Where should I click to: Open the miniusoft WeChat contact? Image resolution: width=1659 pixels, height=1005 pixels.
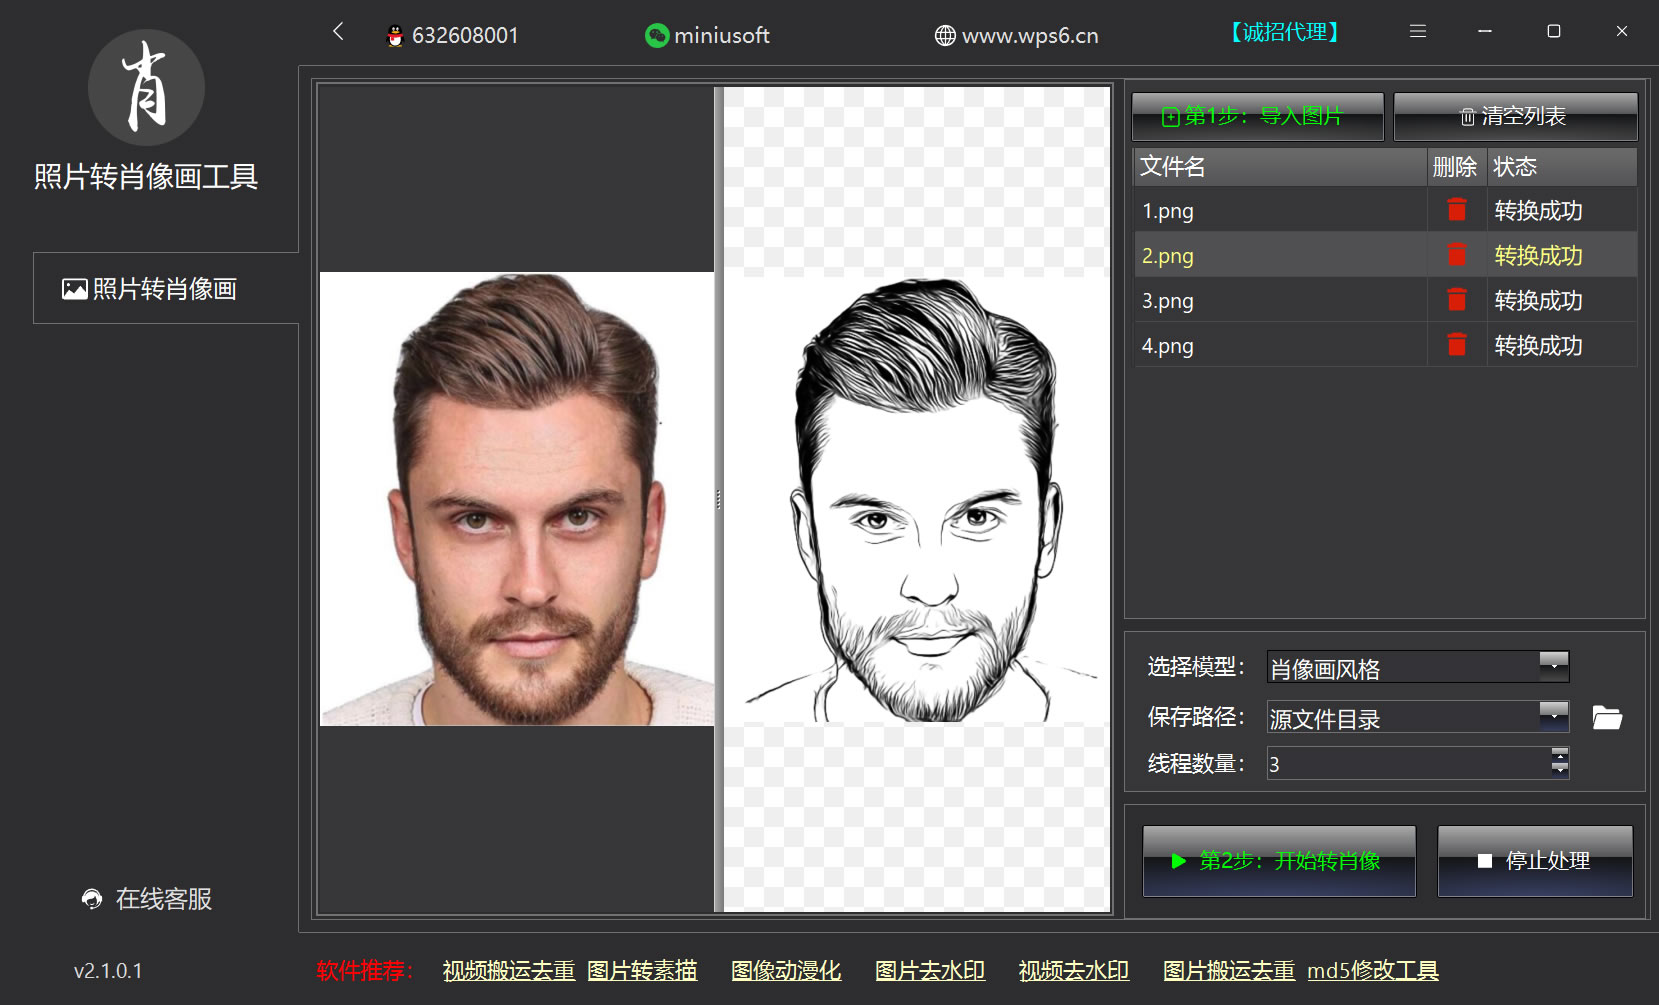pos(708,36)
